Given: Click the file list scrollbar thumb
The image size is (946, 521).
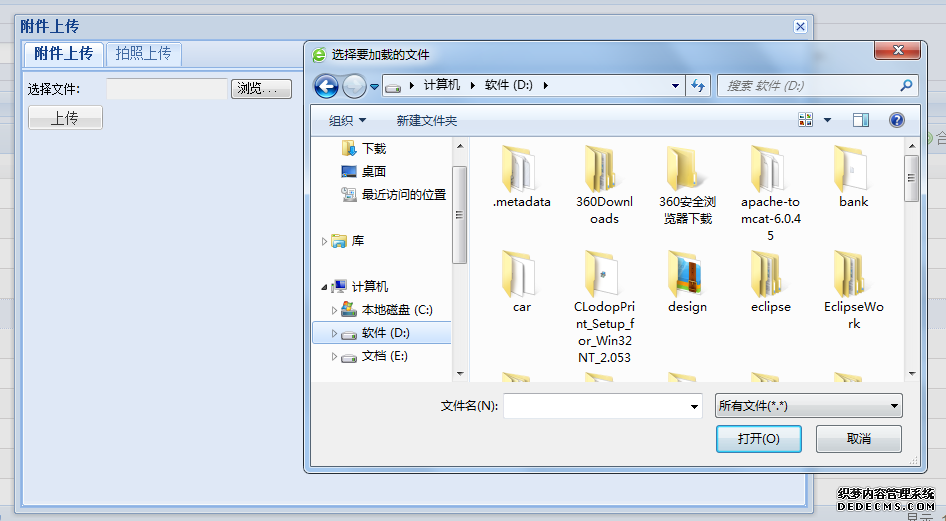Looking at the screenshot, I should pos(912,178).
